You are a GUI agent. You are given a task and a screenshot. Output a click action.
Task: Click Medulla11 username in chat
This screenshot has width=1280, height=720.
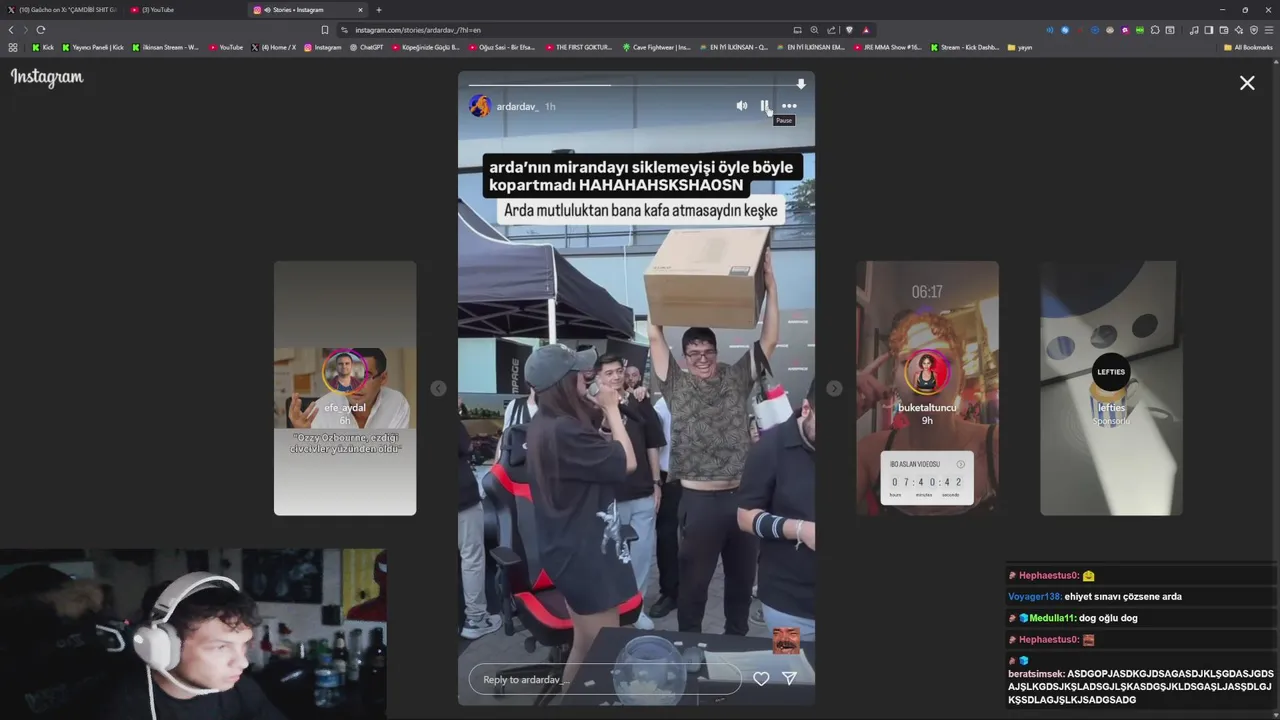coord(1053,618)
